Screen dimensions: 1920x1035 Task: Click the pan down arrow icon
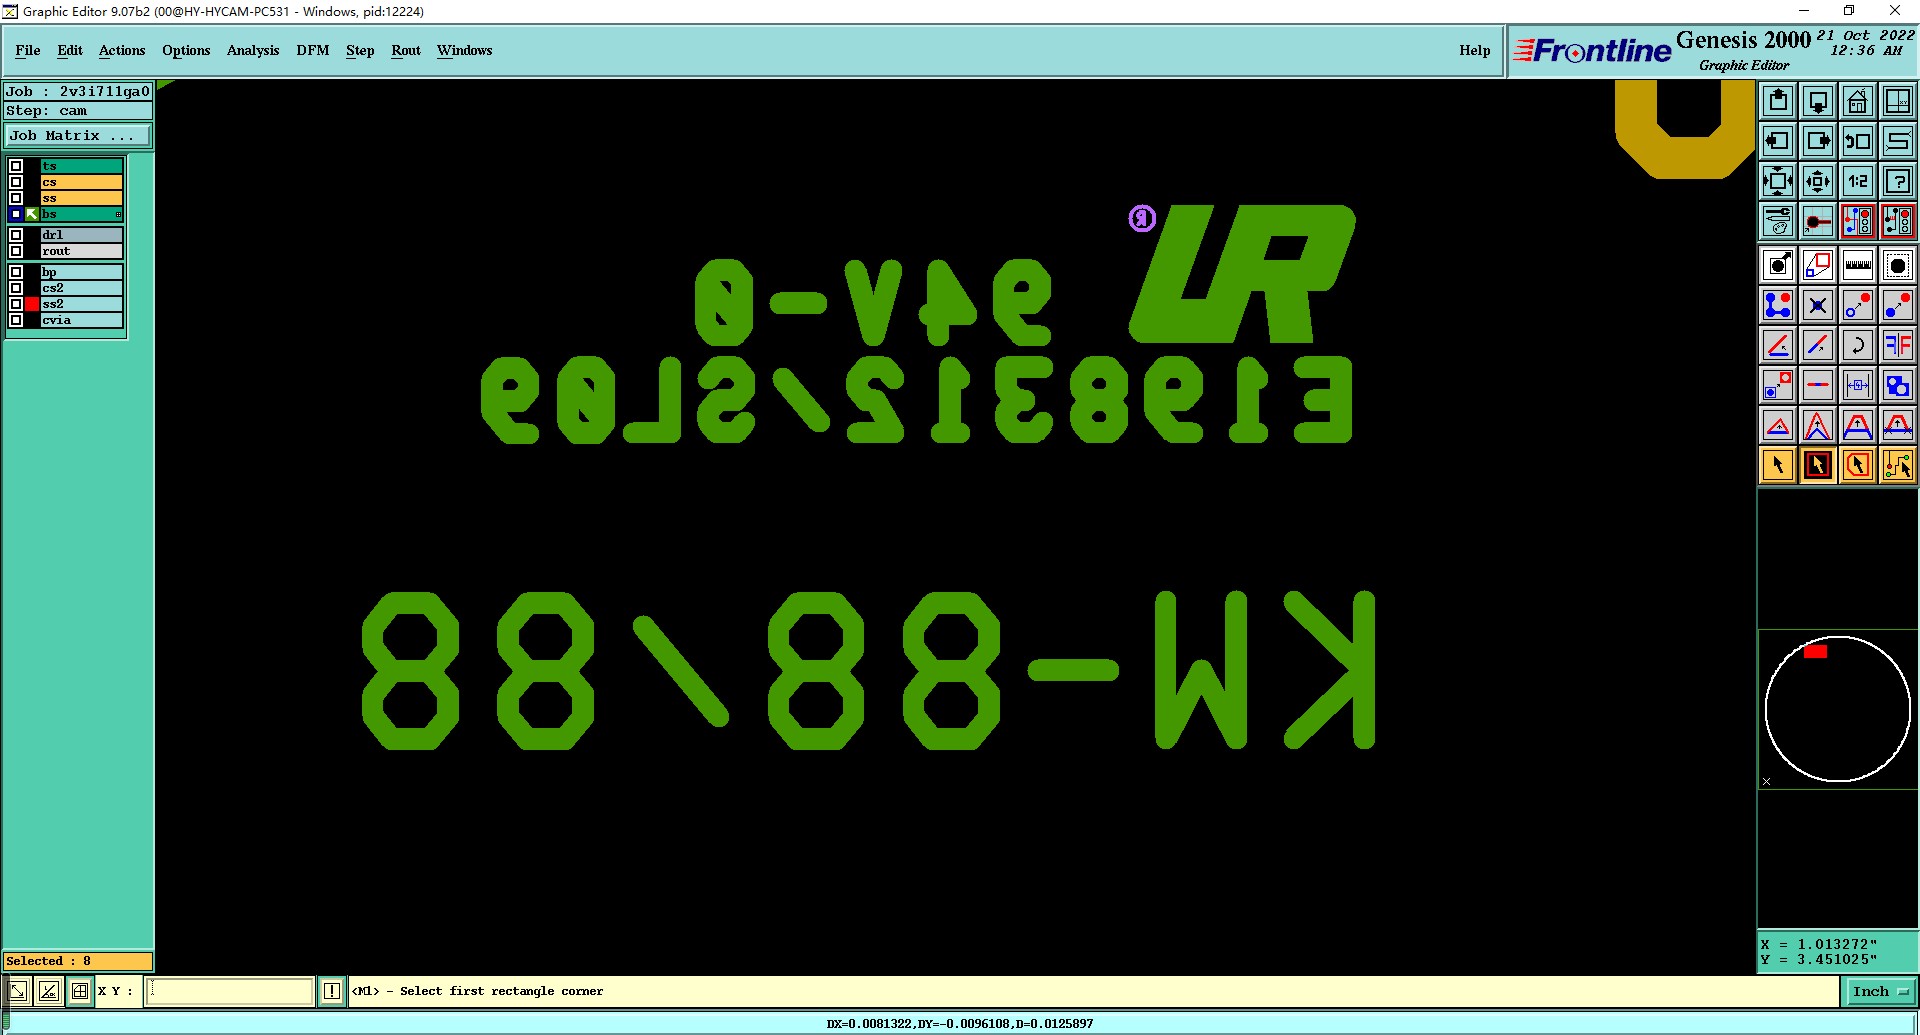[1818, 101]
